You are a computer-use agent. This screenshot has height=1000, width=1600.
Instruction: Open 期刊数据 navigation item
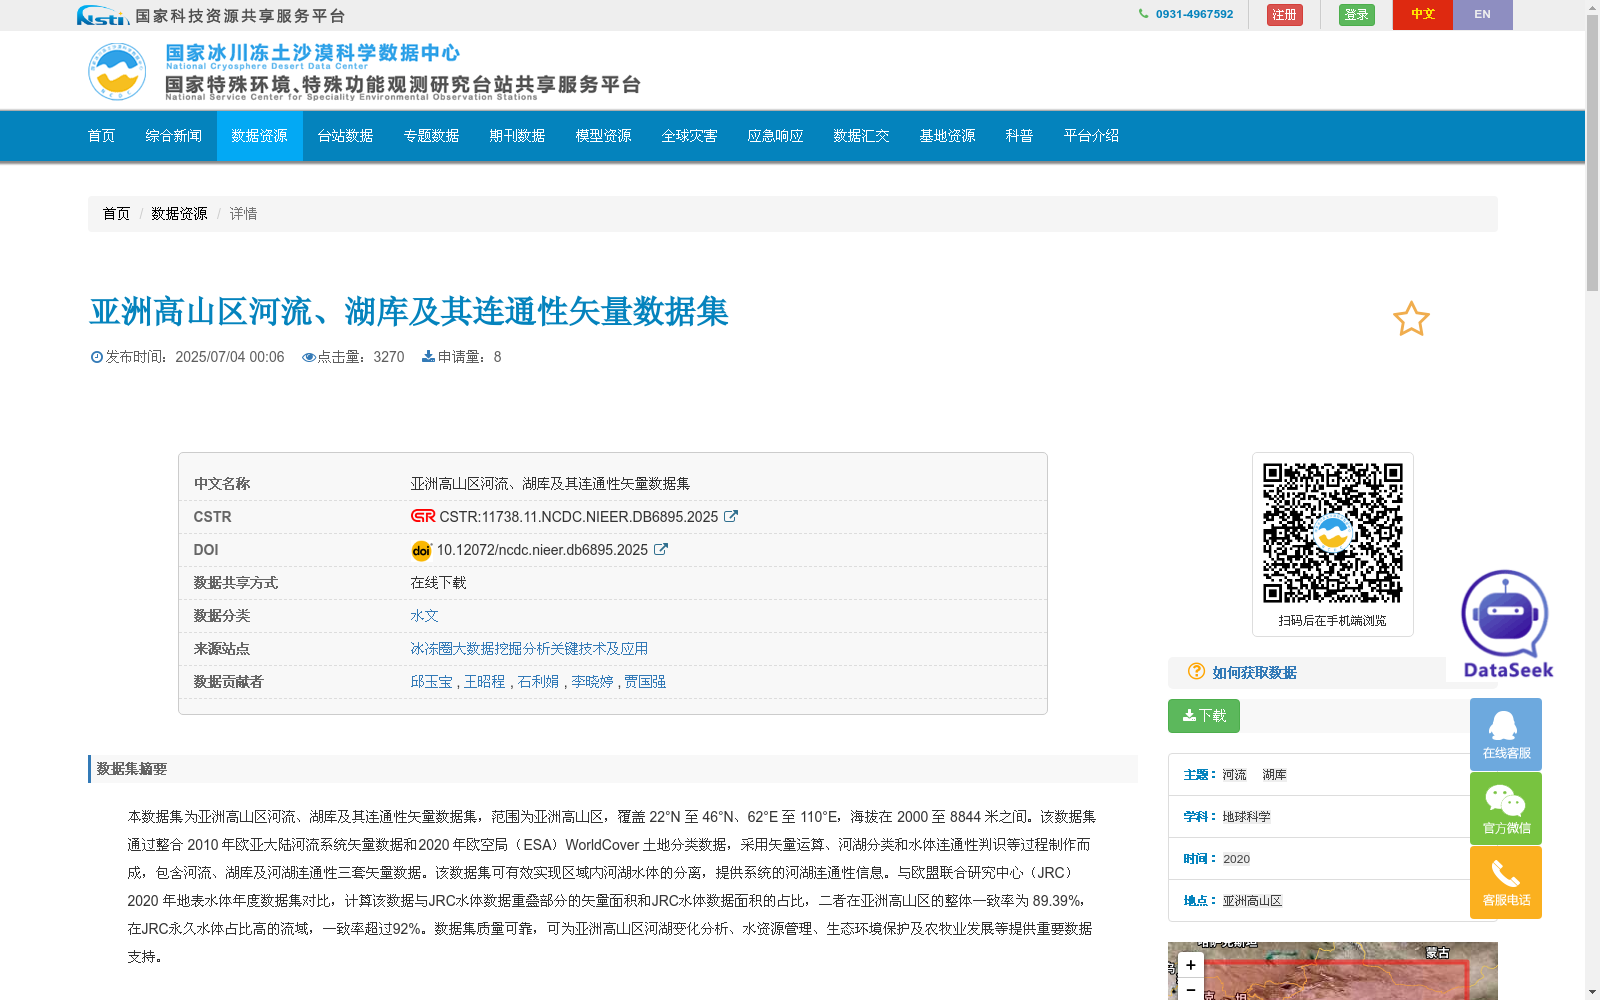click(x=517, y=136)
